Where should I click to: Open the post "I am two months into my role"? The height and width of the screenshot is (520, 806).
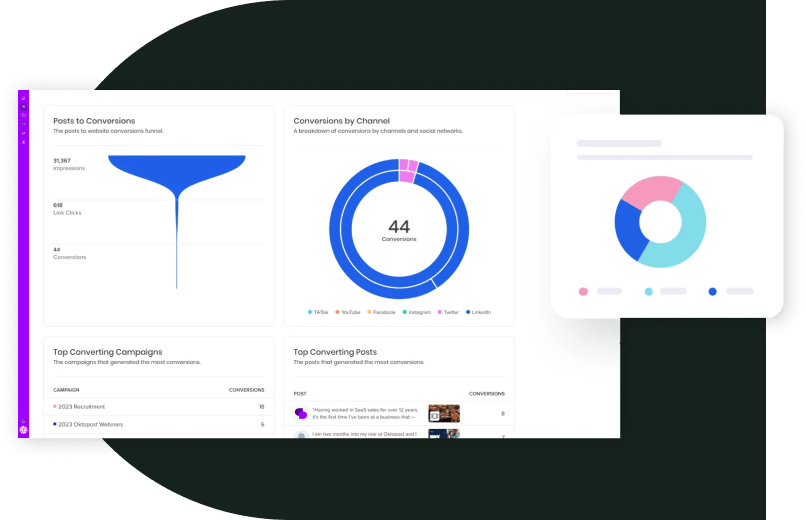pyautogui.click(x=364, y=434)
